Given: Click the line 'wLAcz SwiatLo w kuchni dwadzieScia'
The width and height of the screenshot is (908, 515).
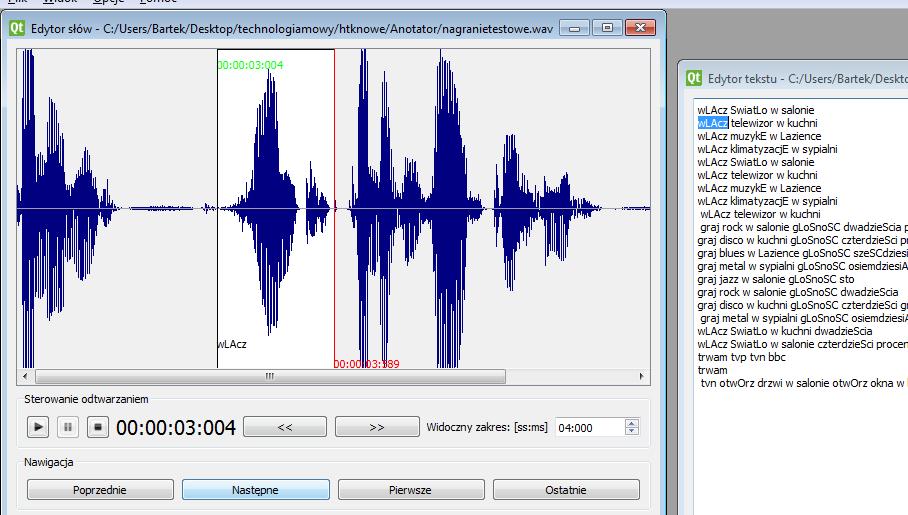Looking at the screenshot, I should (x=785, y=331).
